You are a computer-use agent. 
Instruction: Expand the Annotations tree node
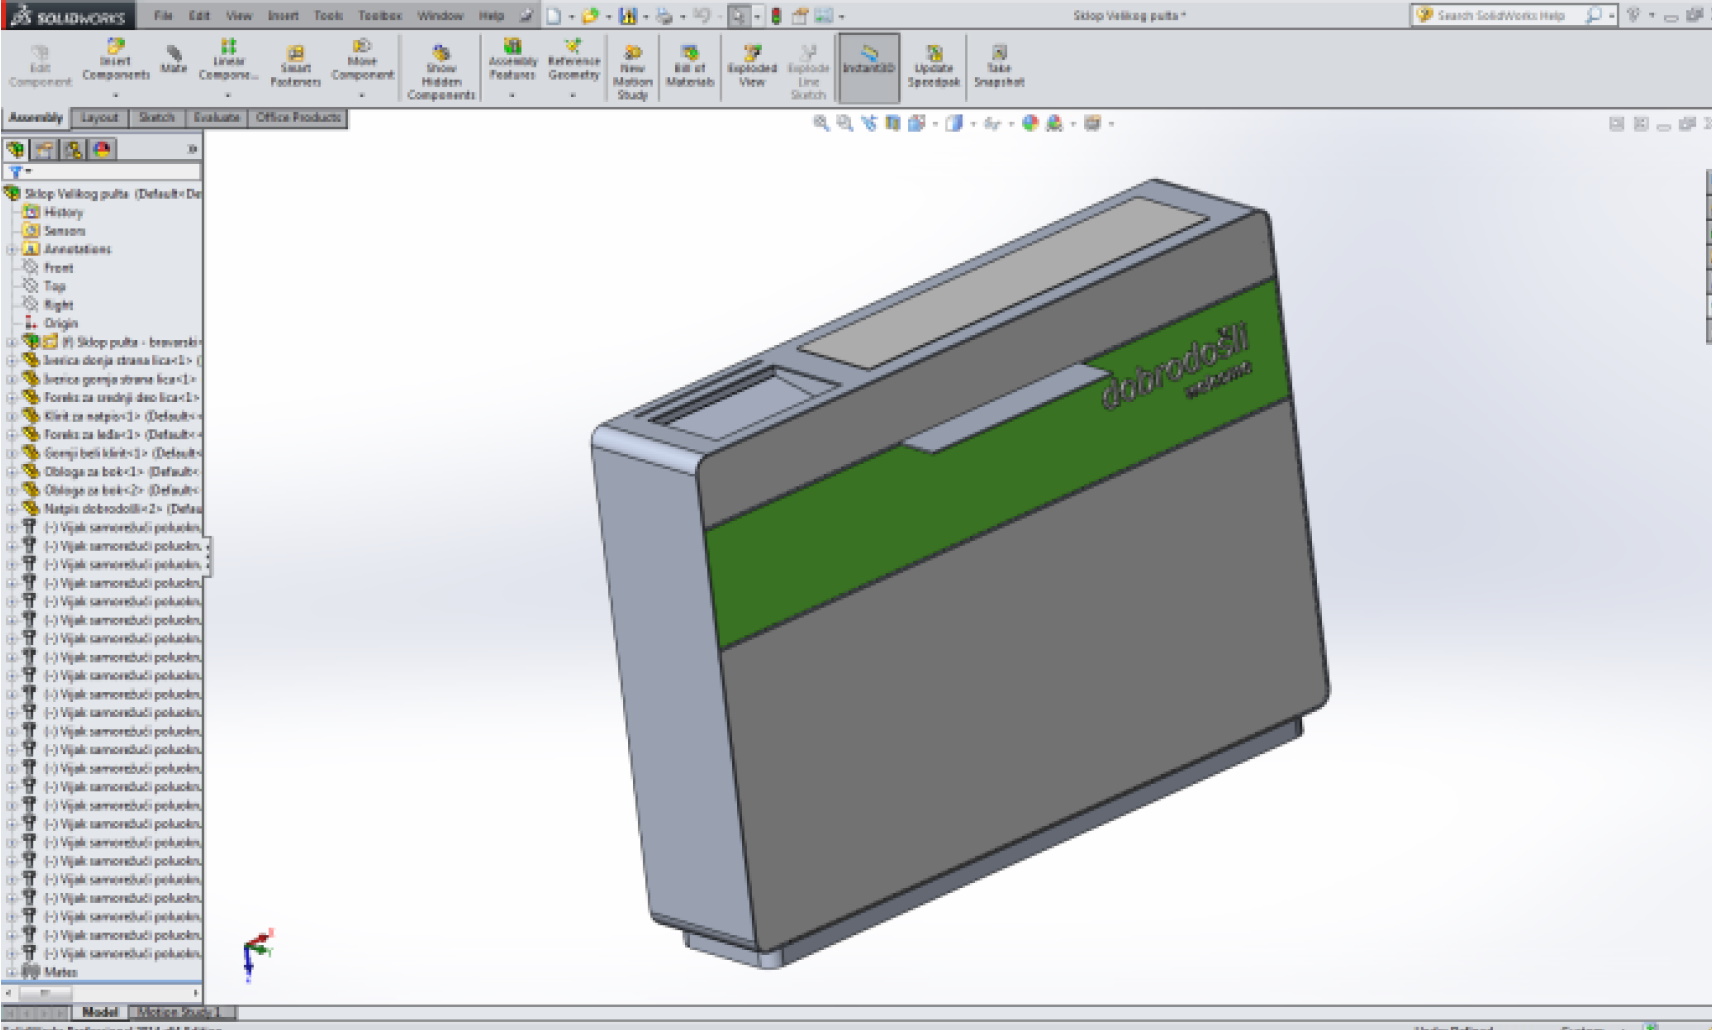click(11, 250)
